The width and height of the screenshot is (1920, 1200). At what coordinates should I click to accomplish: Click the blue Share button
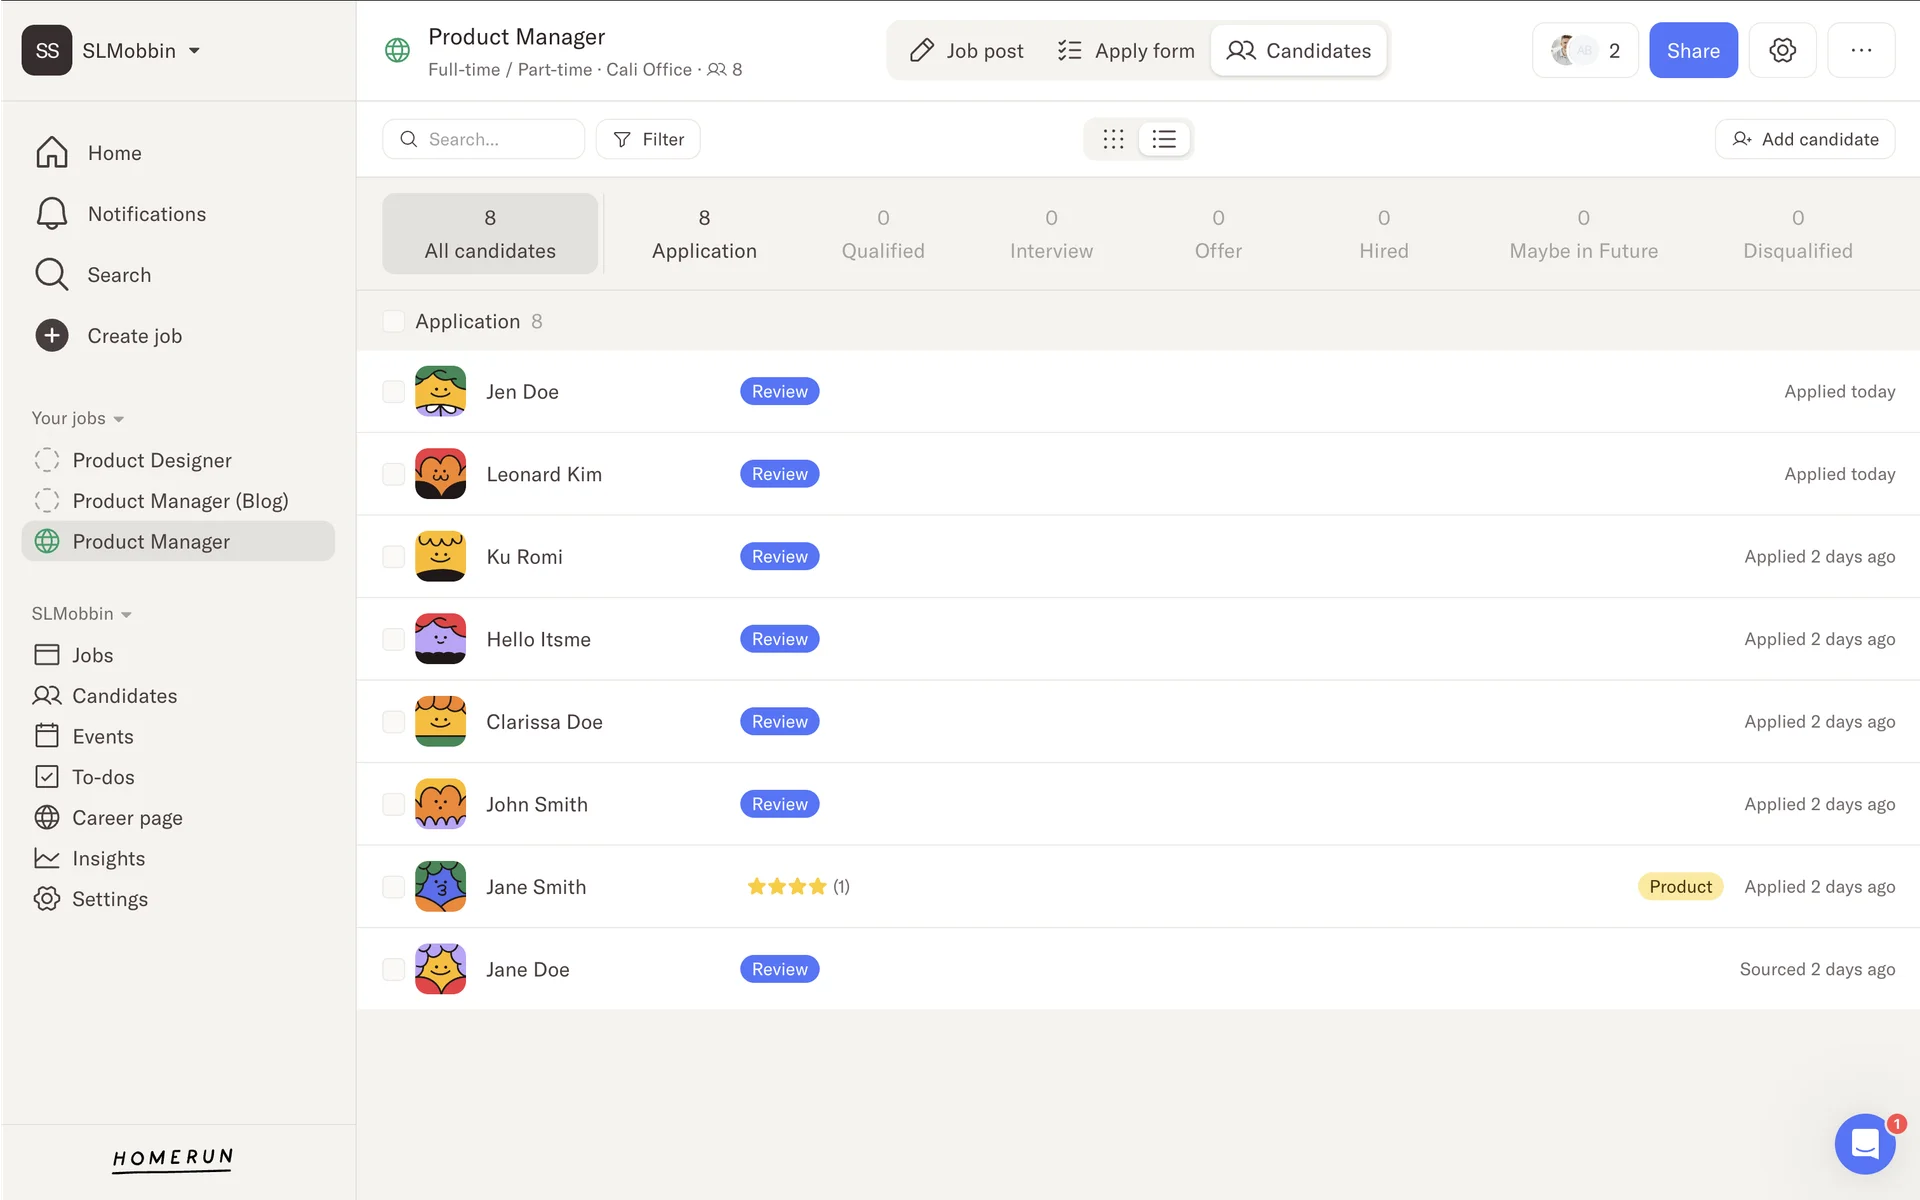pyautogui.click(x=1692, y=50)
